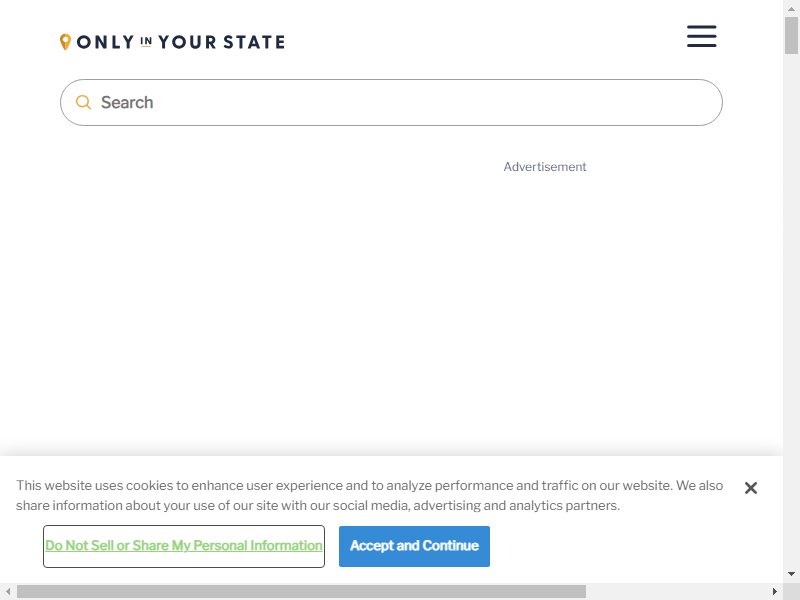This screenshot has width=800, height=600.
Task: Click the vertical scrollbar thumb
Action: click(791, 35)
